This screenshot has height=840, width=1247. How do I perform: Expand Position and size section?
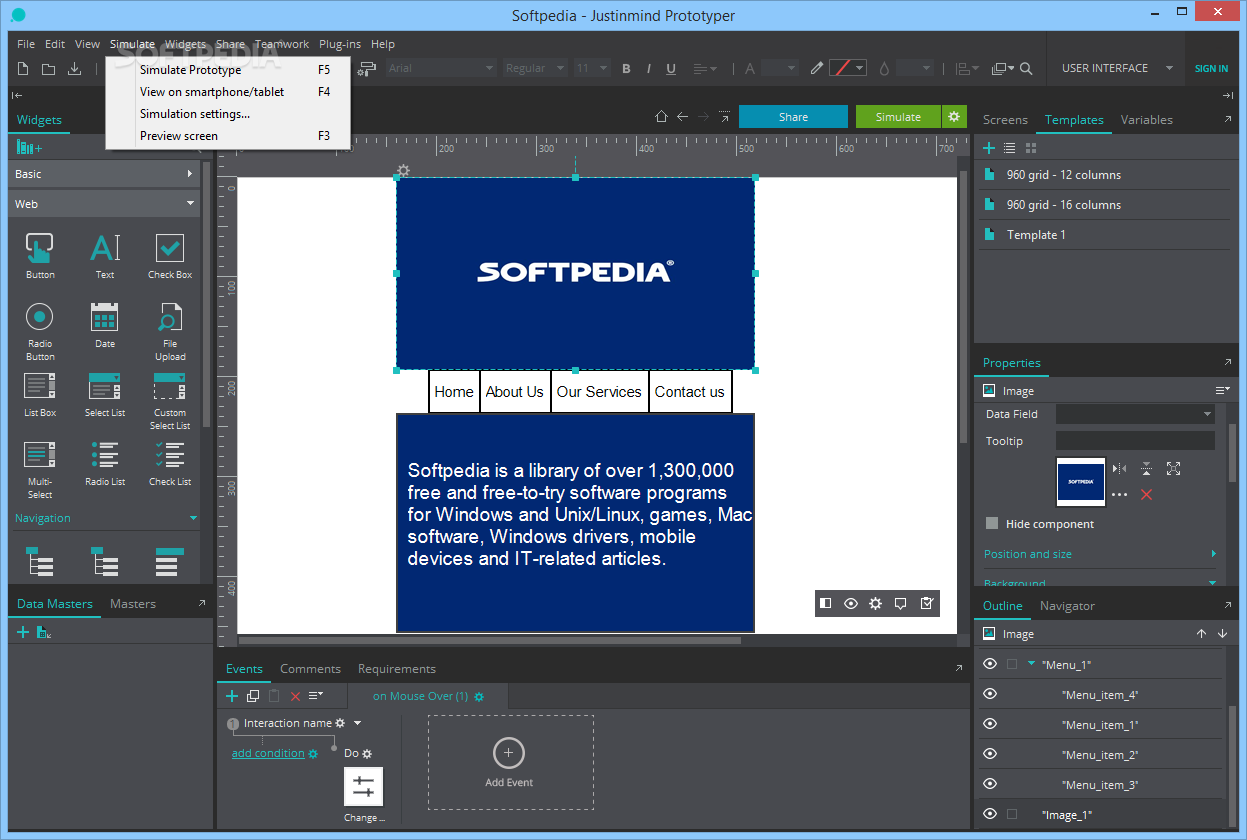[x=1100, y=553]
